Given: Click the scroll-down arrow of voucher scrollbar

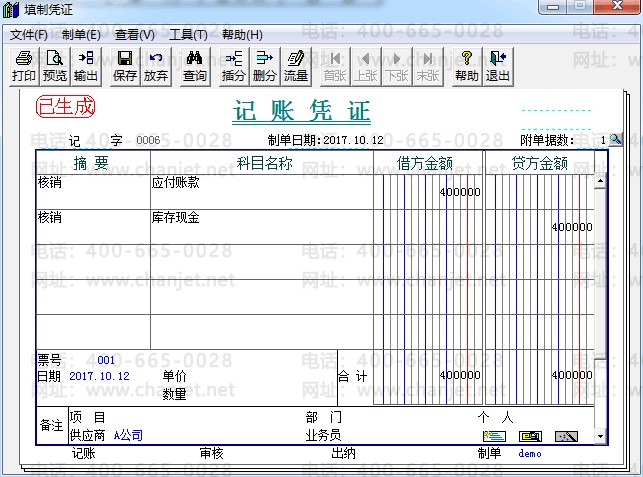Looking at the screenshot, I should coord(600,436).
